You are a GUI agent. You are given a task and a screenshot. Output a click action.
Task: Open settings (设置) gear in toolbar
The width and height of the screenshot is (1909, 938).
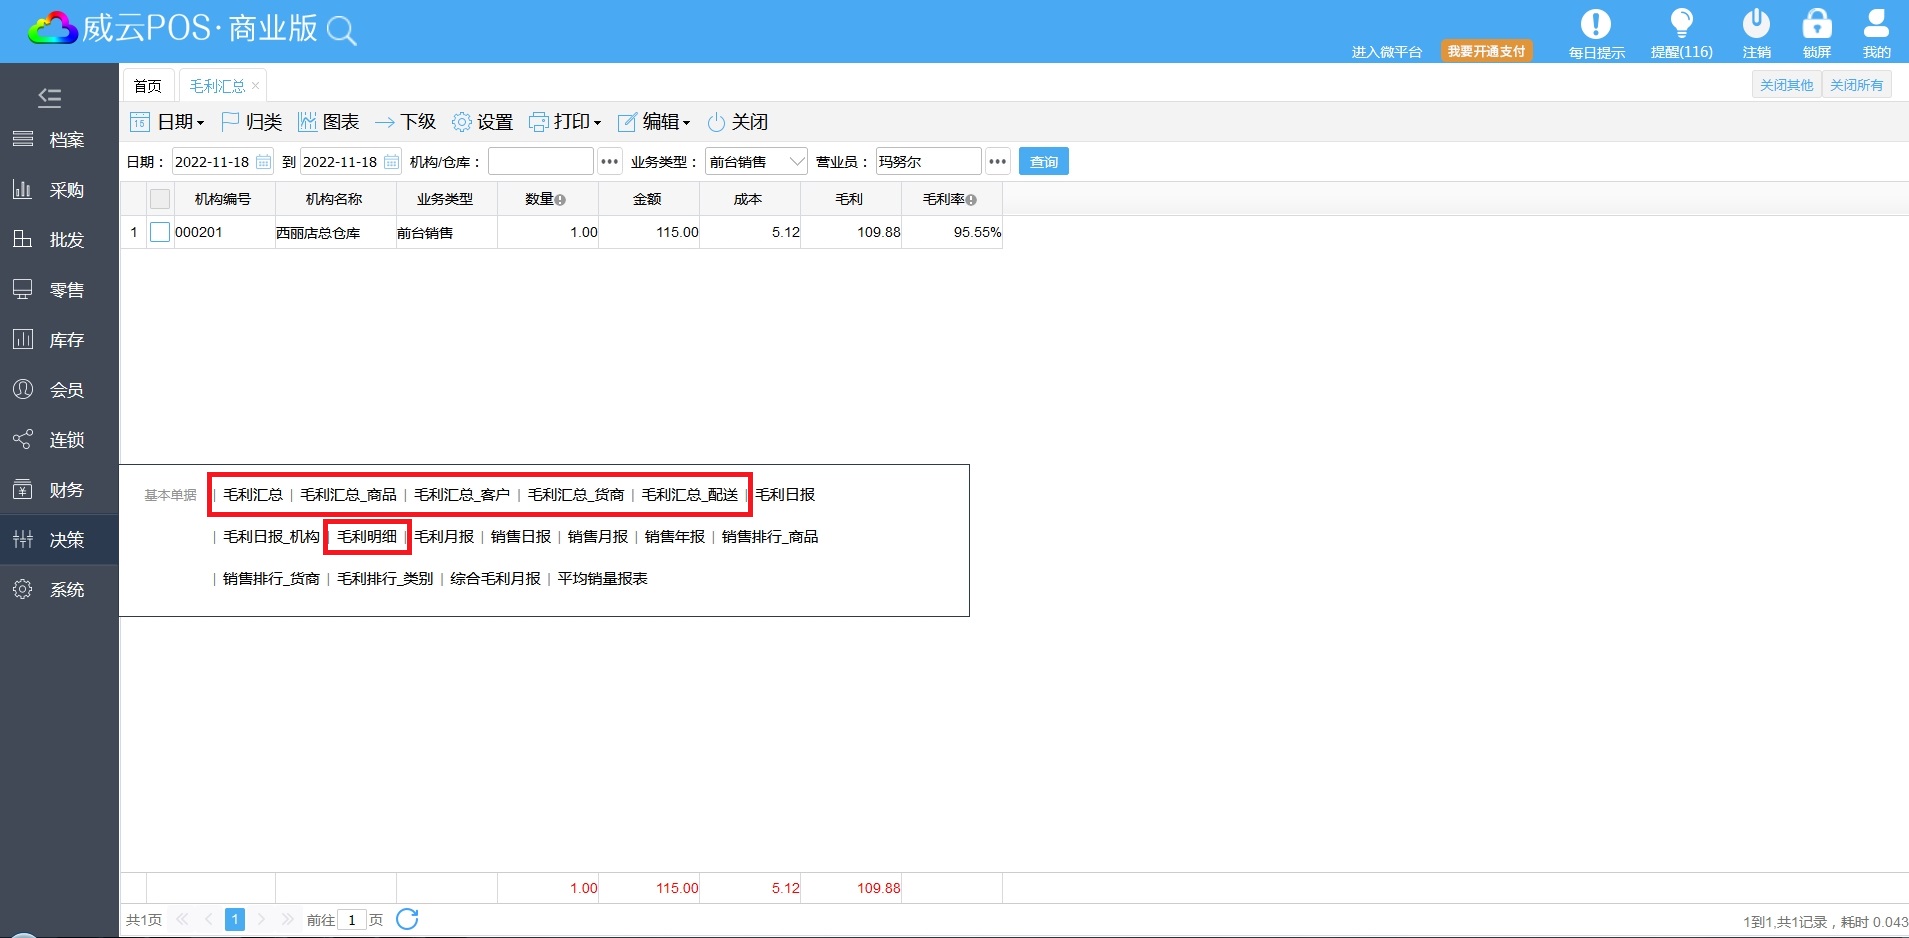pyautogui.click(x=482, y=122)
